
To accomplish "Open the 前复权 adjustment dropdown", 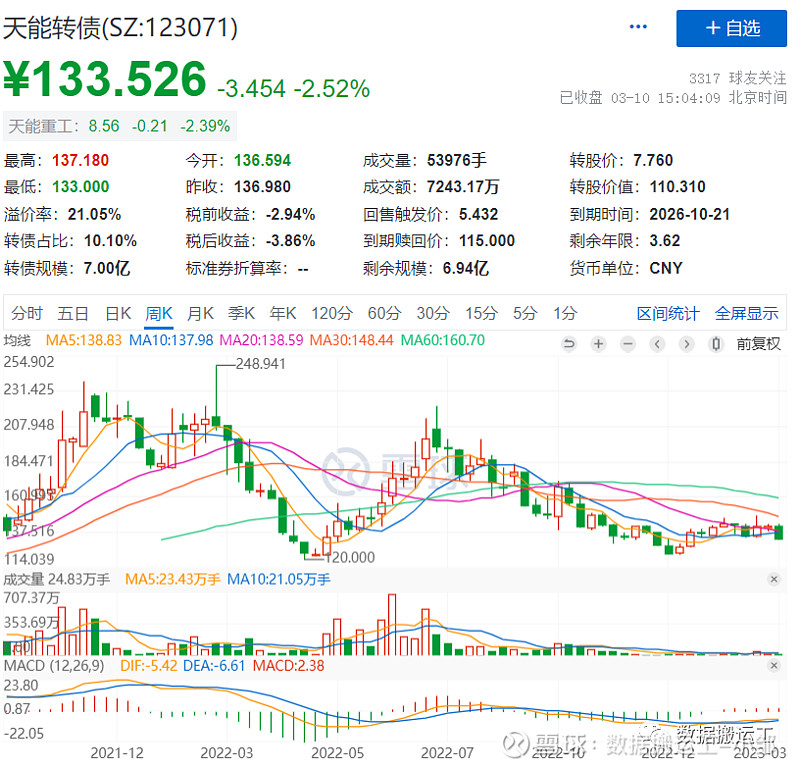I will (x=758, y=344).
